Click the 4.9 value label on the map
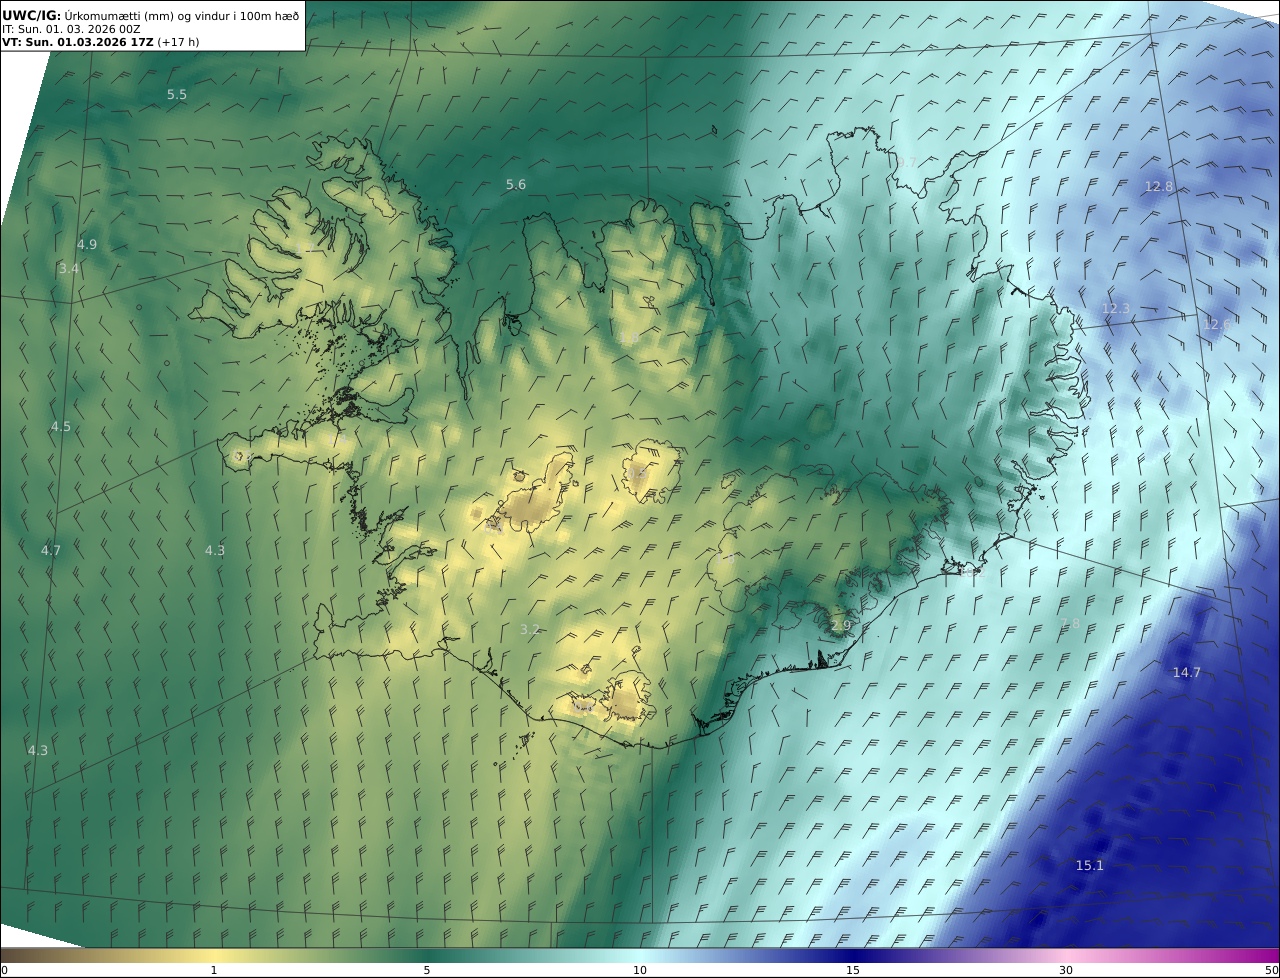 87,245
